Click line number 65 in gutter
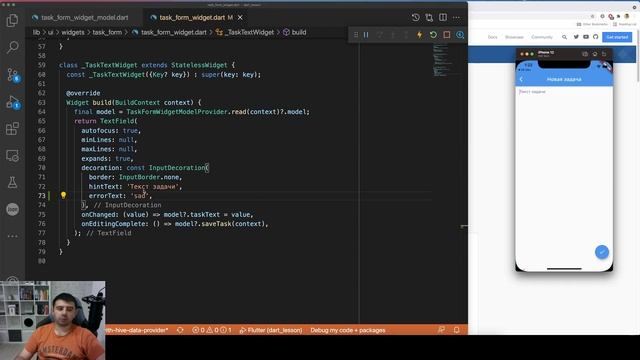This screenshot has width=640, height=360. (42, 121)
